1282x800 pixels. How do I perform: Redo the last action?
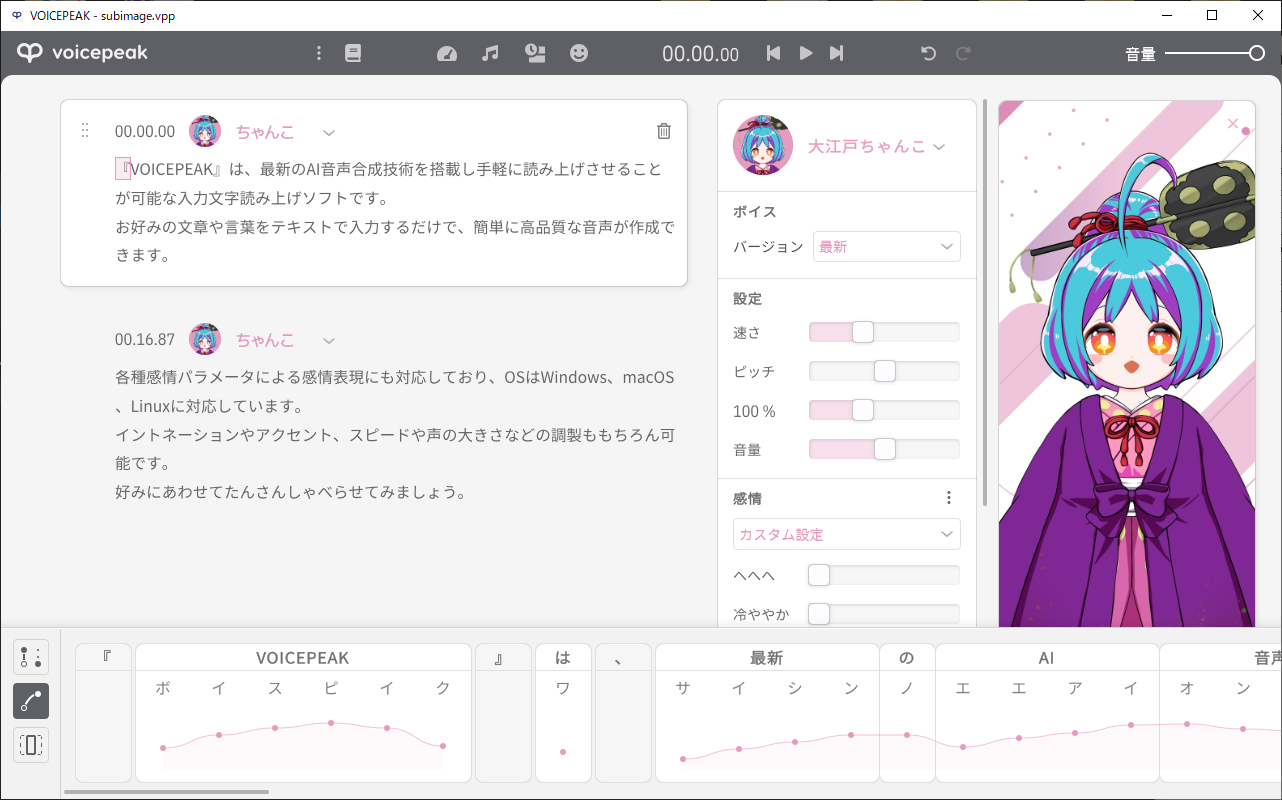click(963, 53)
